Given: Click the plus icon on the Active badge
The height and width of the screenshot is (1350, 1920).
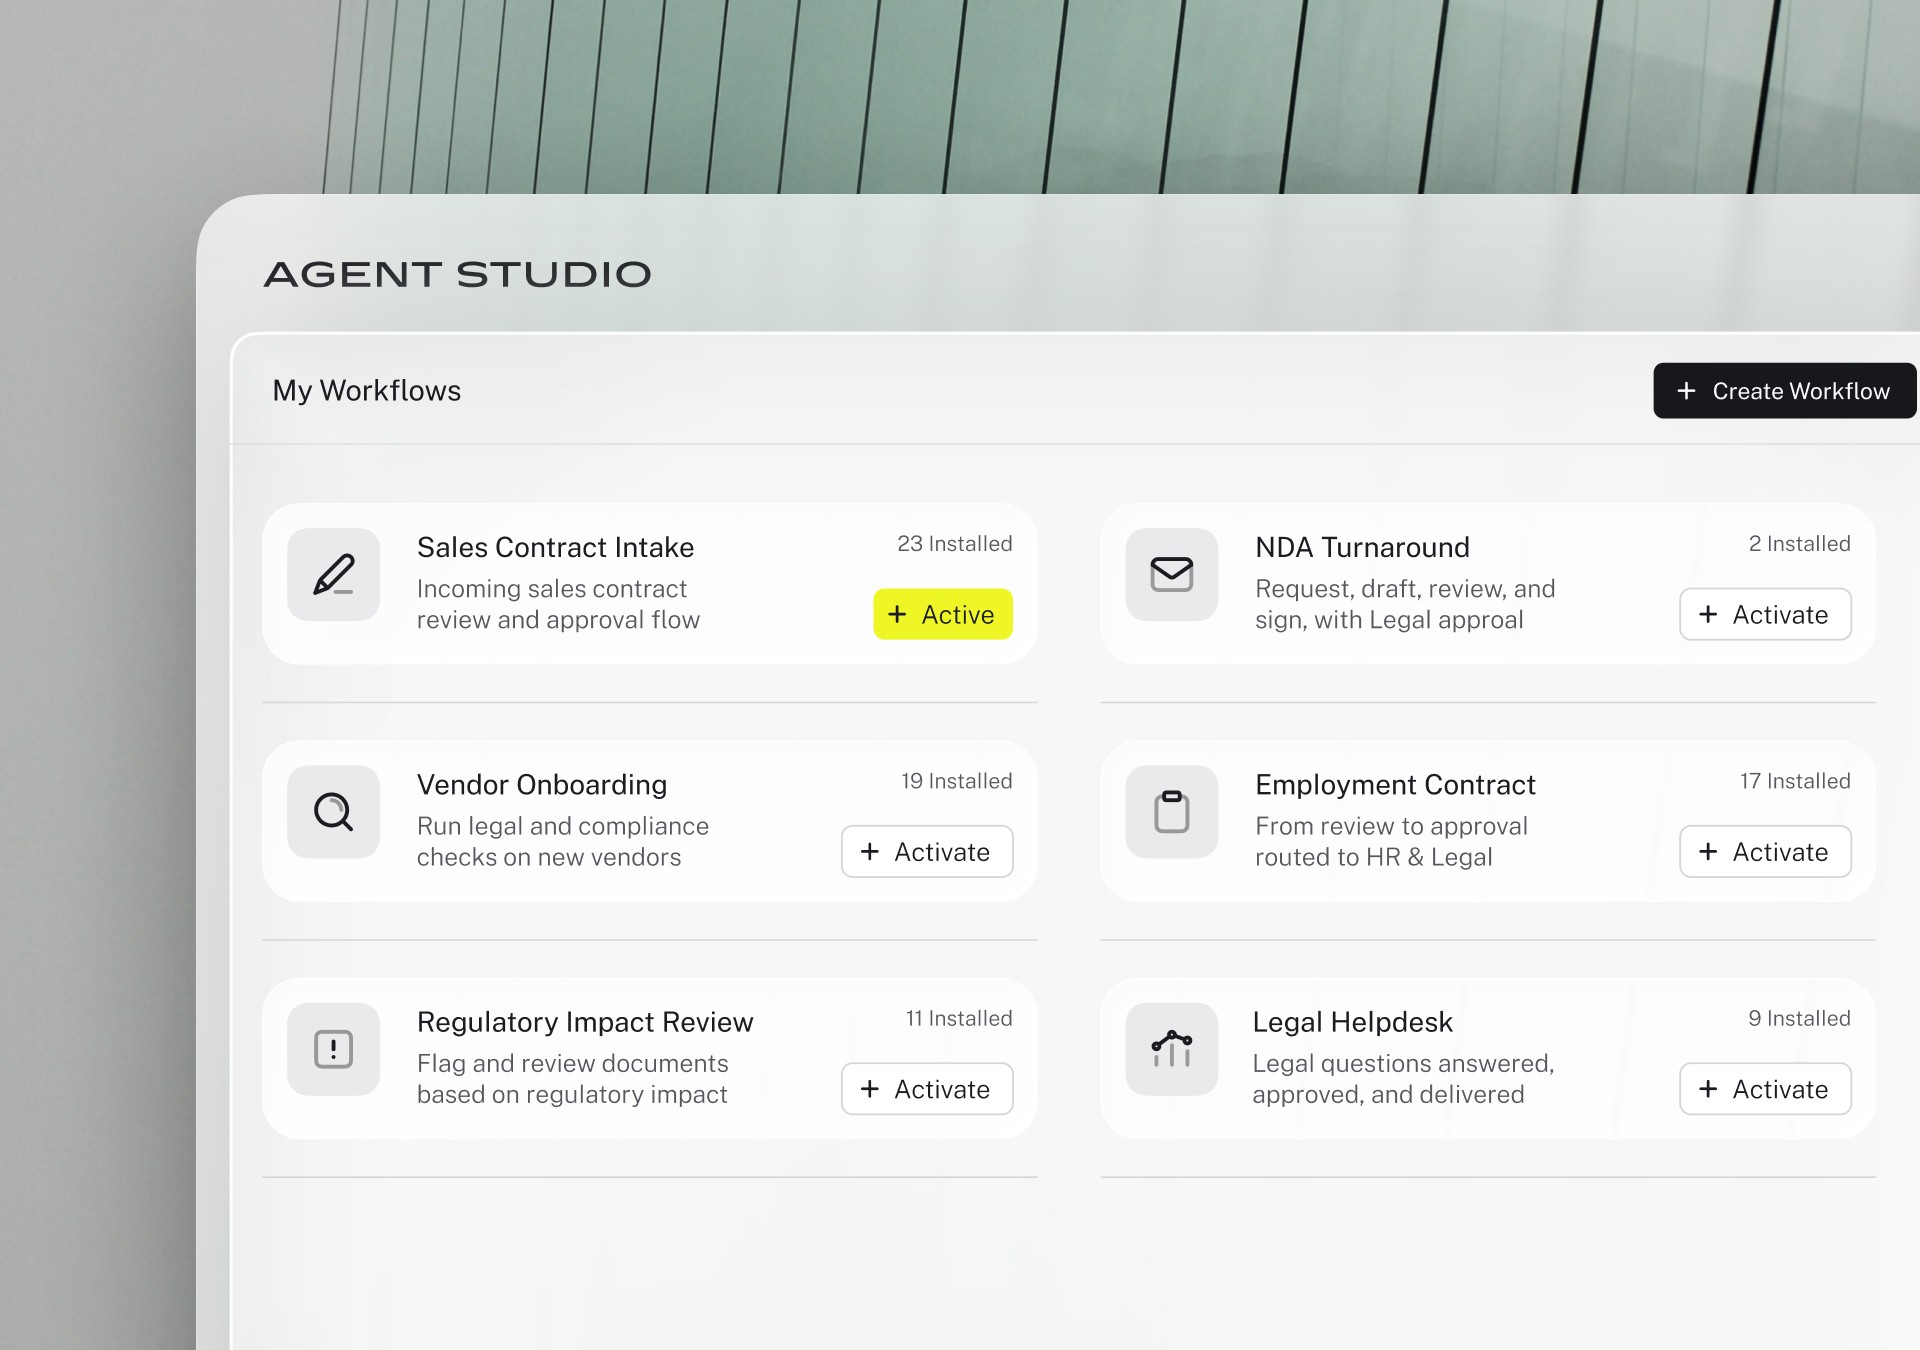Looking at the screenshot, I should click(x=898, y=614).
